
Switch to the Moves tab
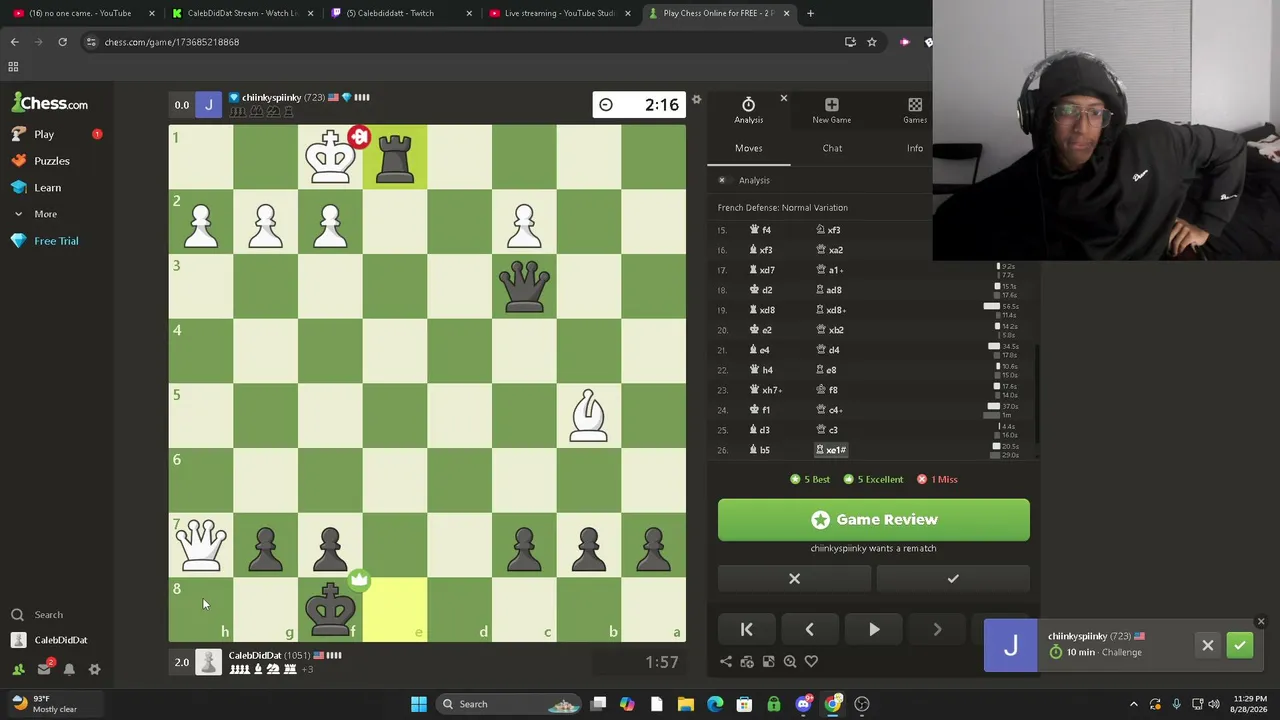click(x=748, y=148)
